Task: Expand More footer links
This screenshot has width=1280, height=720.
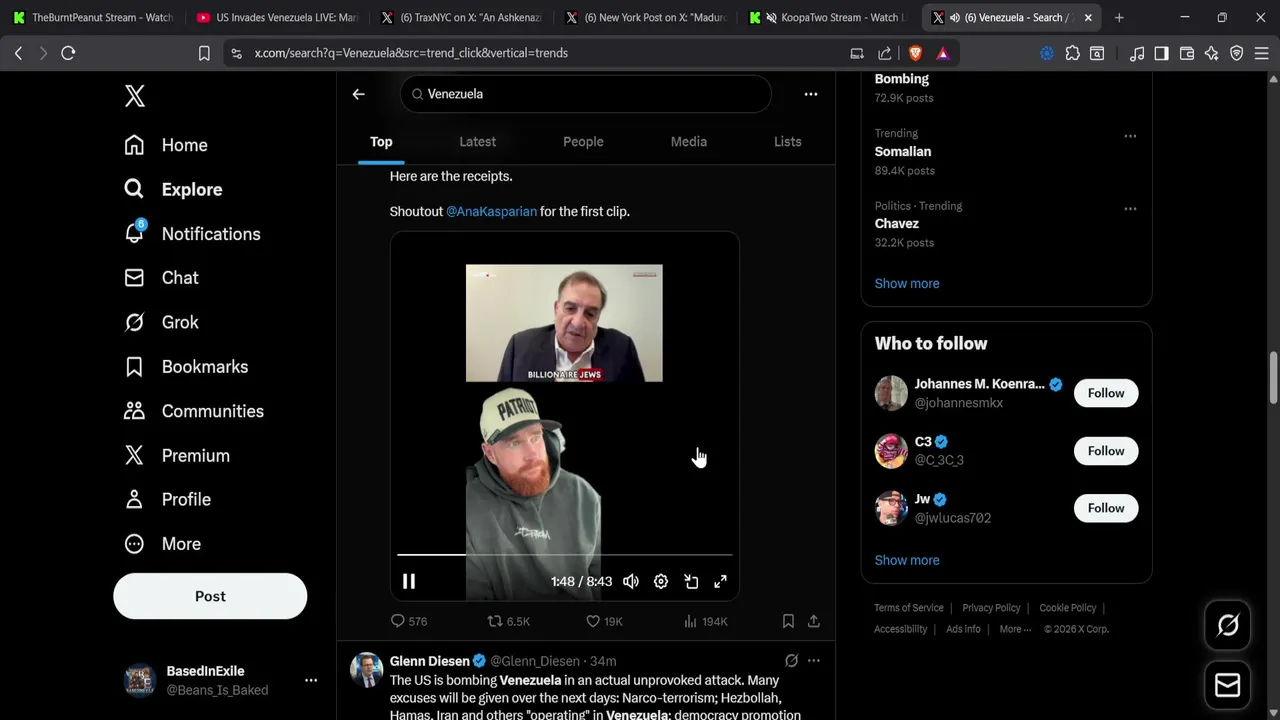Action: click(x=1016, y=629)
